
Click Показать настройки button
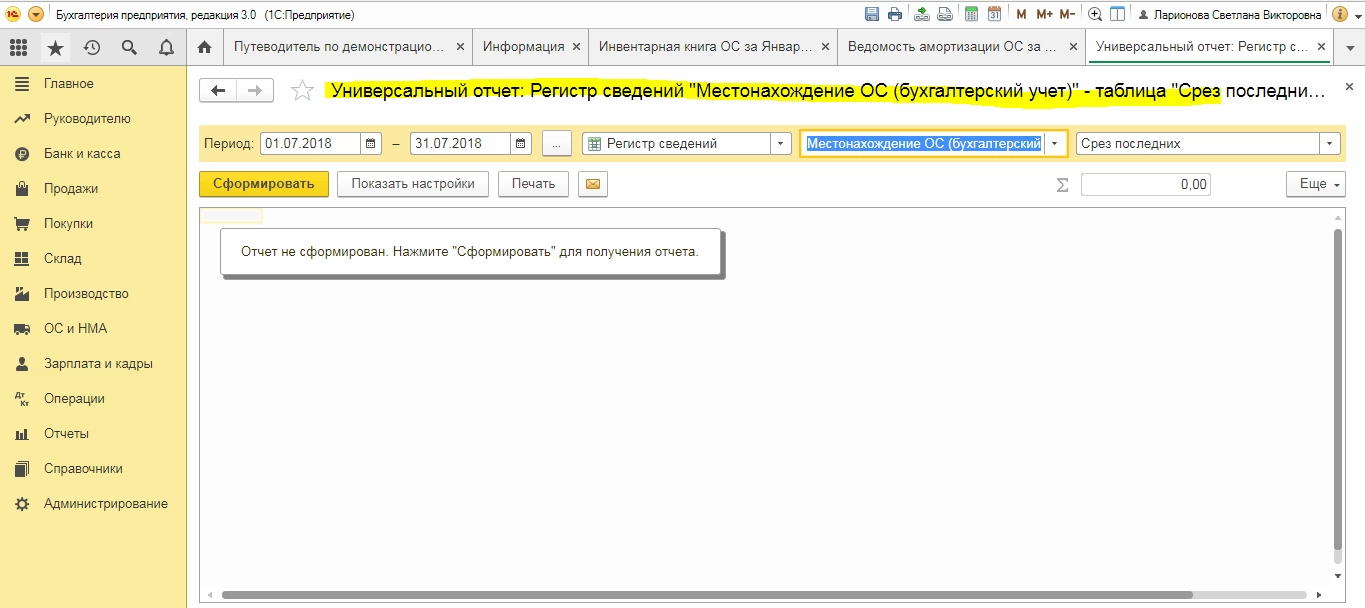tap(413, 184)
